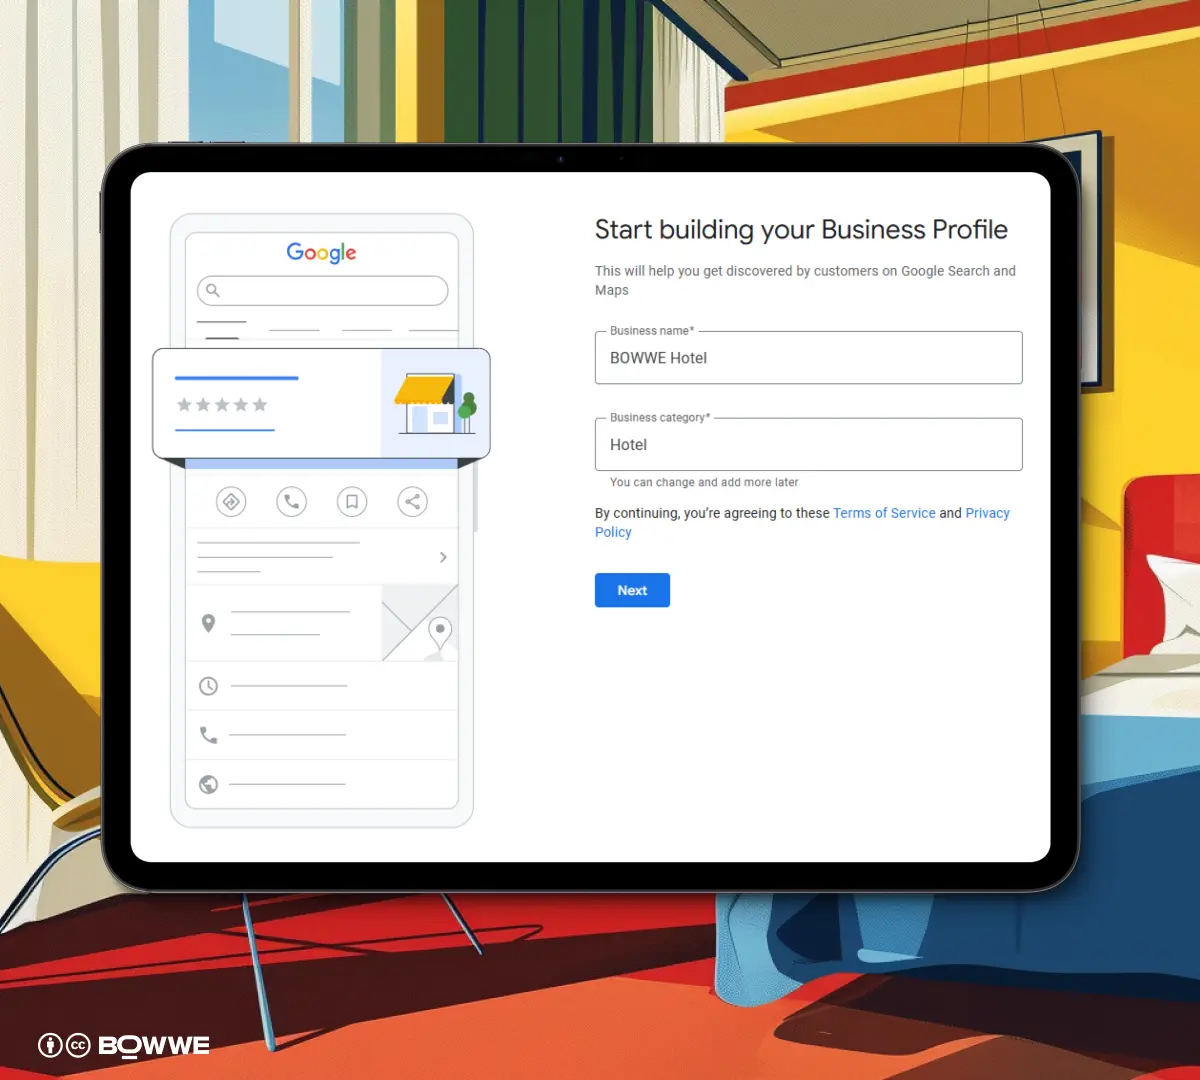Focus the Business name field
Image resolution: width=1200 pixels, height=1080 pixels.
coord(808,357)
